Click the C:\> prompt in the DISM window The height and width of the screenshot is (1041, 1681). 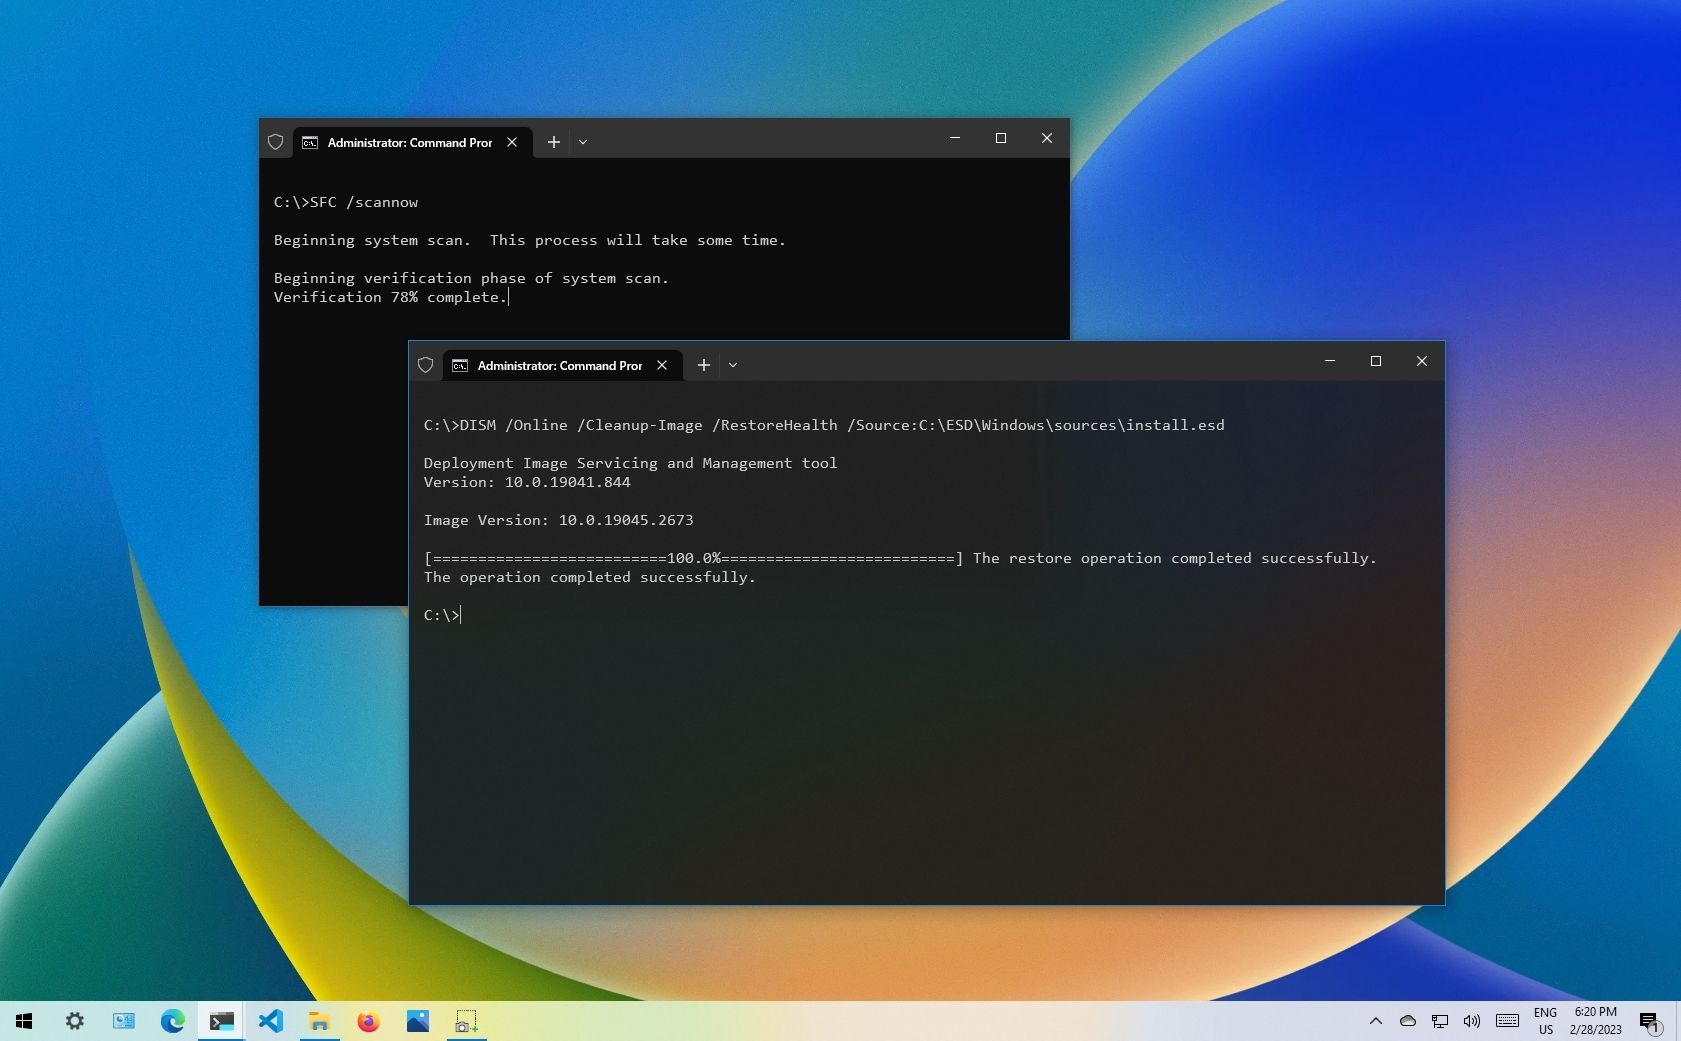coord(442,615)
